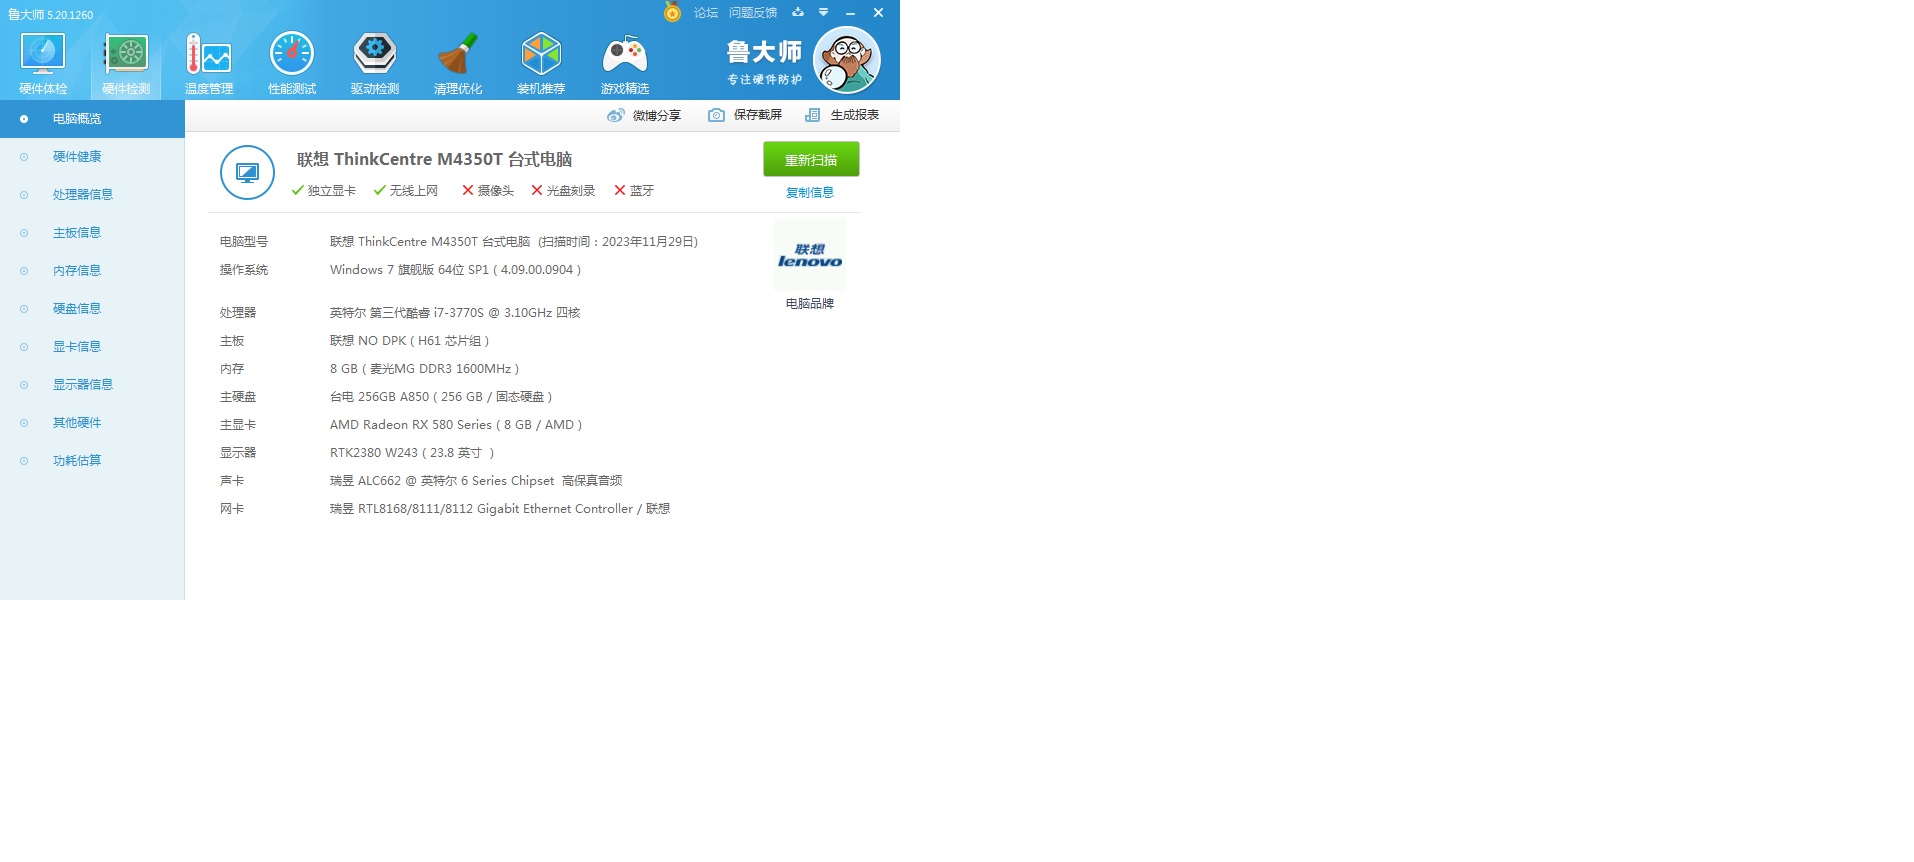Select 其他硬件 in the sidebar
The image size is (1914, 862).
pyautogui.click(x=92, y=423)
